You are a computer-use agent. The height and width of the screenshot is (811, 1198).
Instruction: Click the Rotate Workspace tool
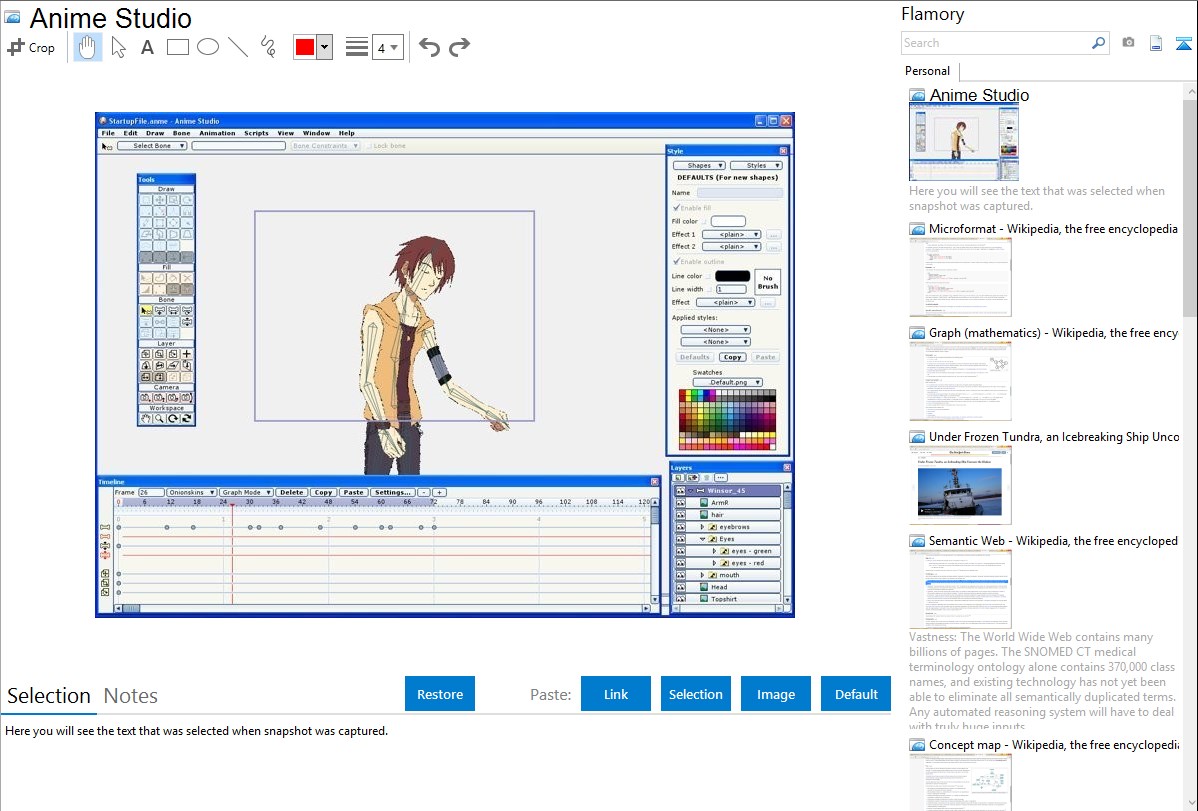(x=173, y=419)
